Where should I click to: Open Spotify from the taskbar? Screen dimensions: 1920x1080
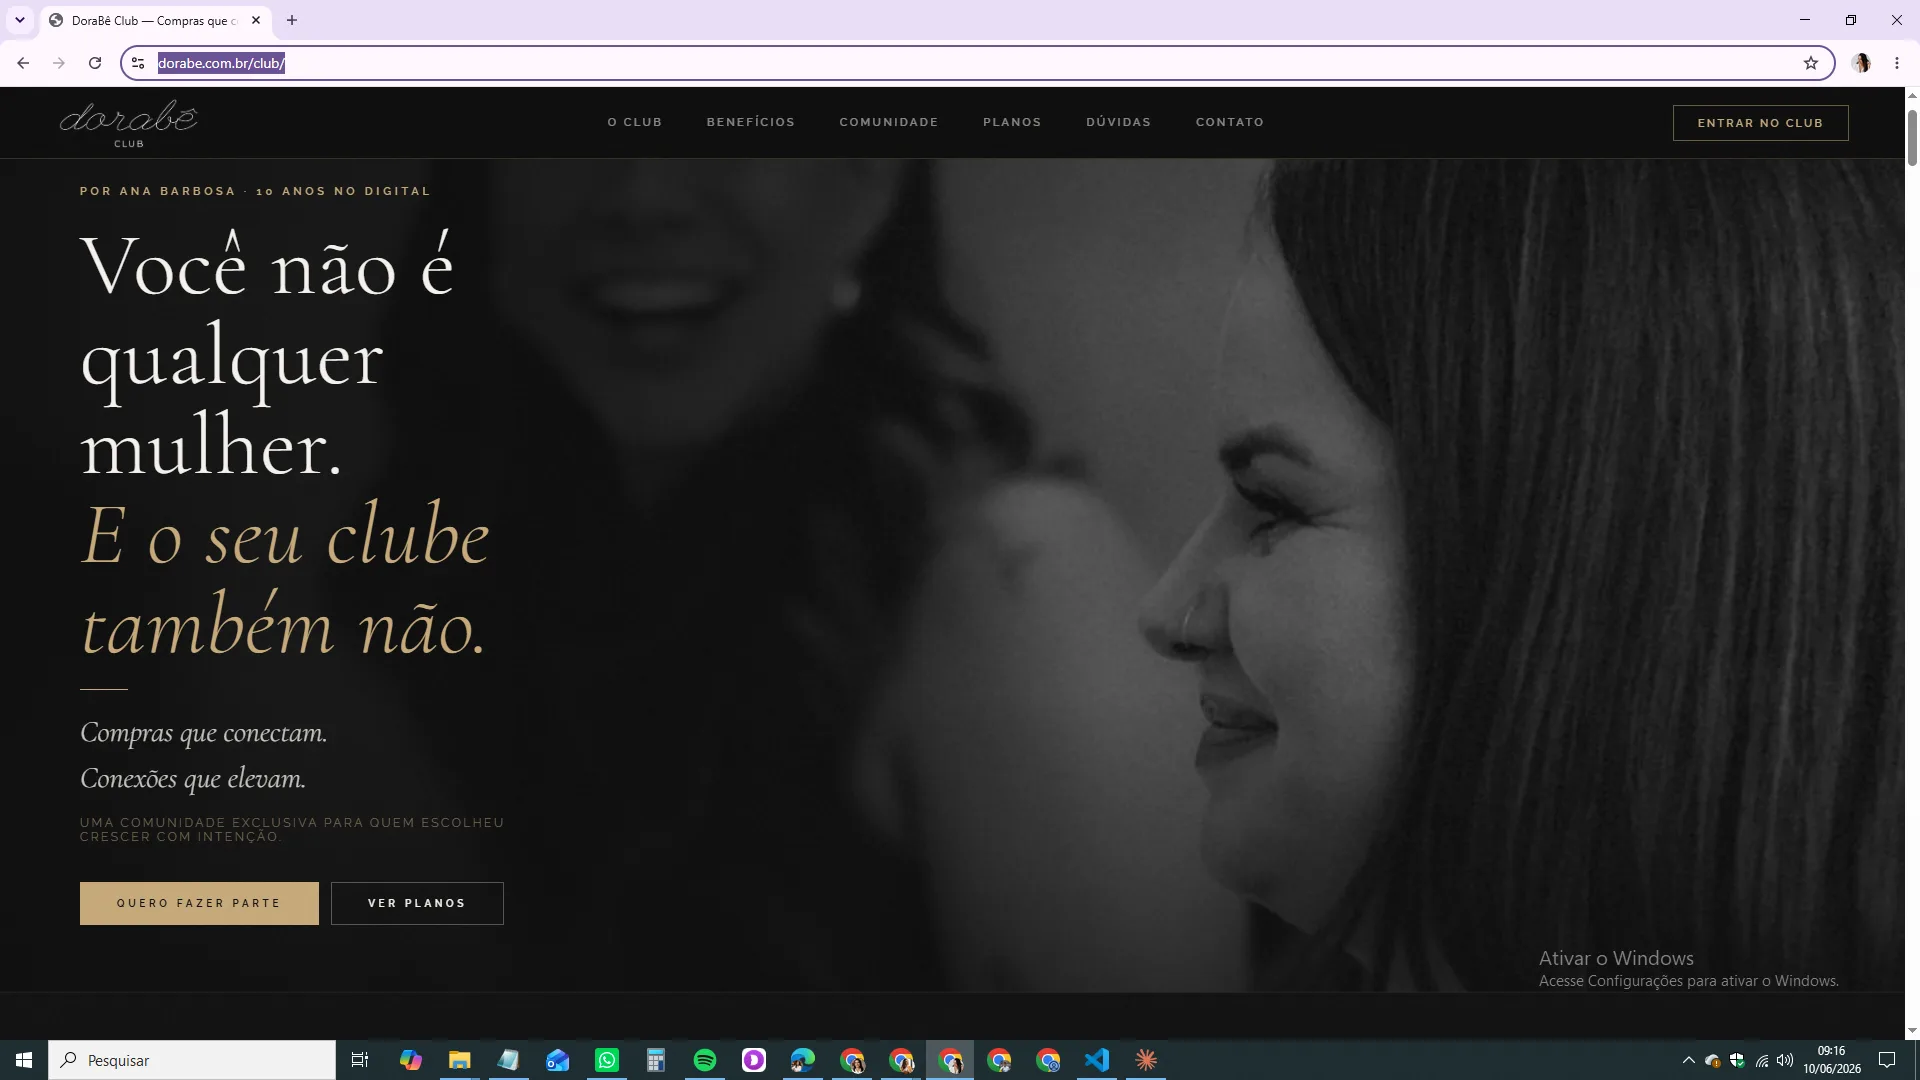click(x=704, y=1060)
